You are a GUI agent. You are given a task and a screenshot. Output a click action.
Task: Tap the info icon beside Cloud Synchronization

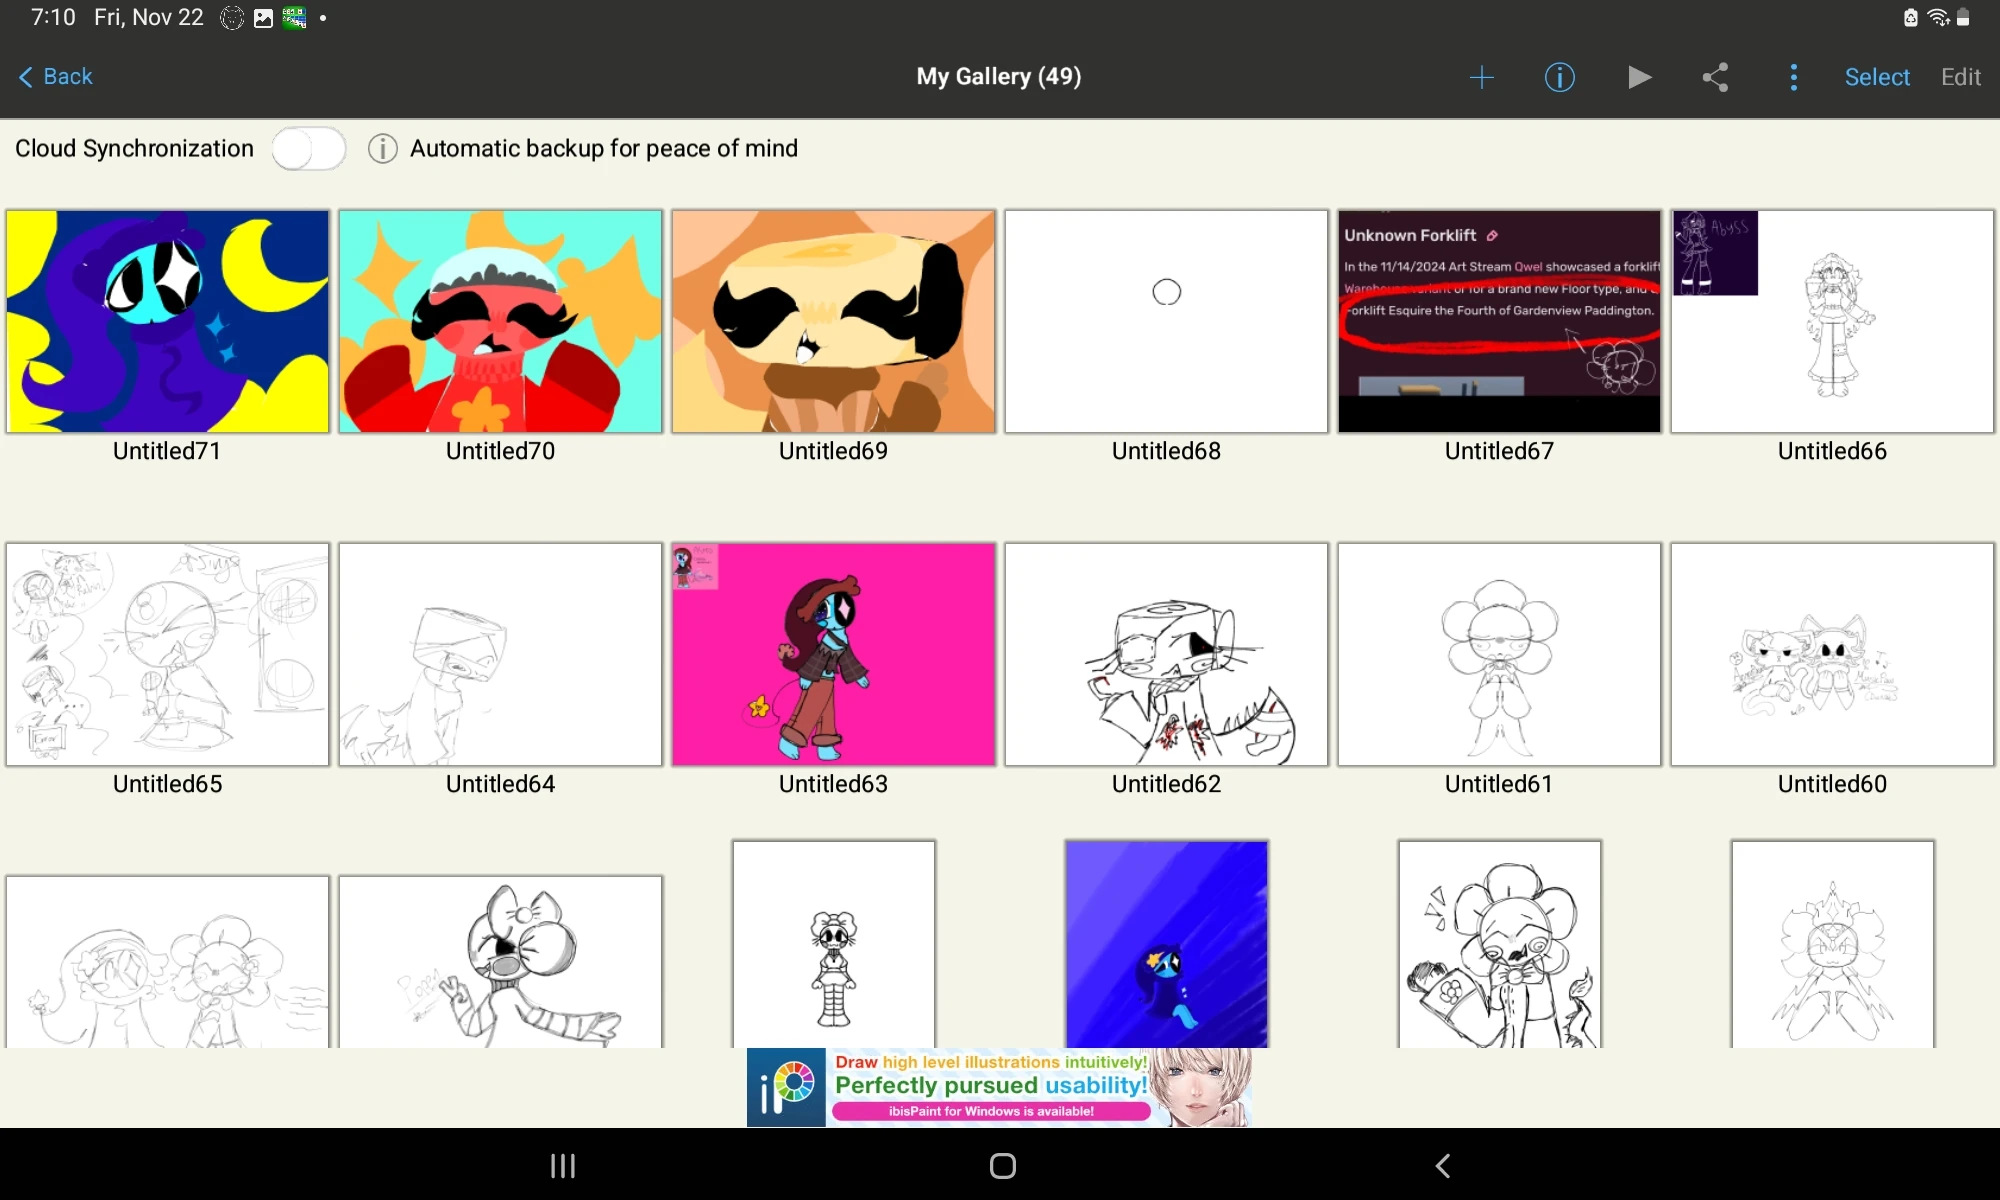tap(382, 148)
